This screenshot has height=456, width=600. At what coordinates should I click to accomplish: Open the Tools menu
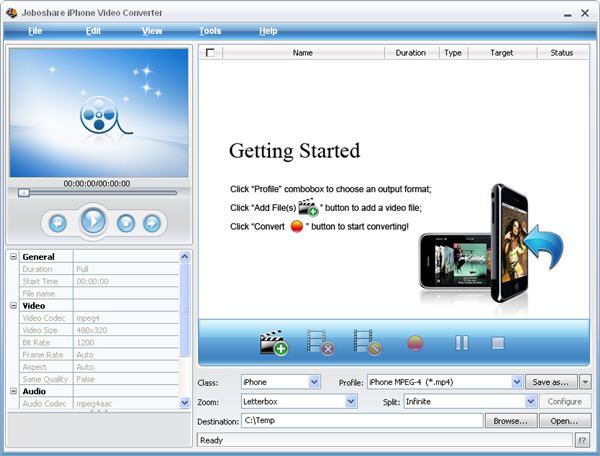[210, 31]
